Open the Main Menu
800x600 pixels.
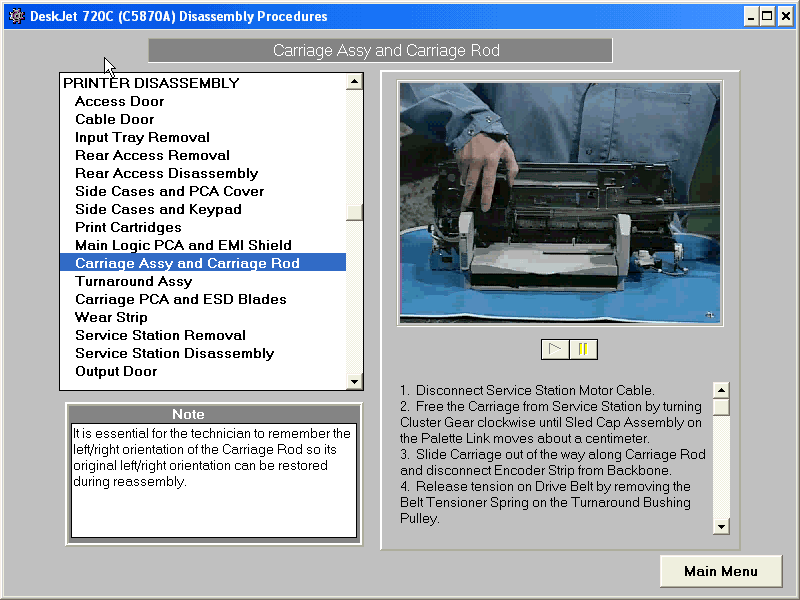[720, 571]
